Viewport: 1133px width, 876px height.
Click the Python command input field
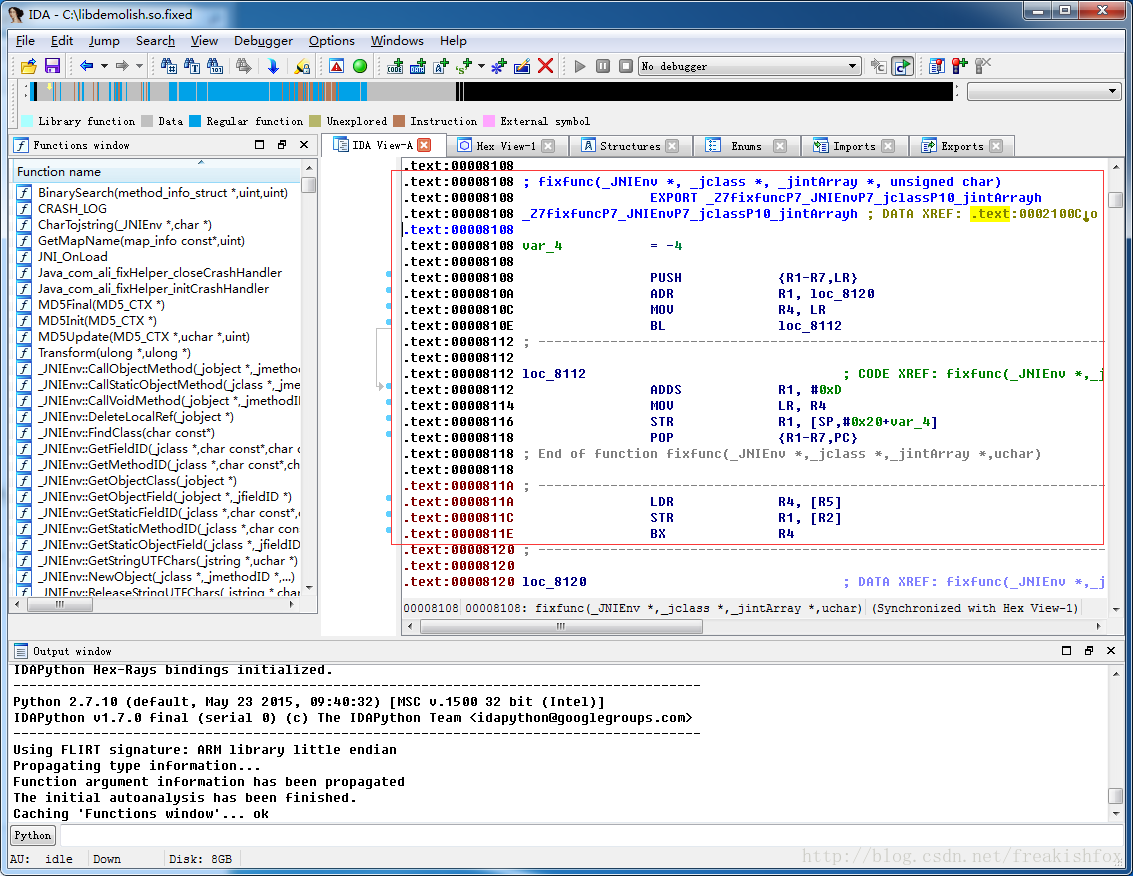tap(590, 835)
